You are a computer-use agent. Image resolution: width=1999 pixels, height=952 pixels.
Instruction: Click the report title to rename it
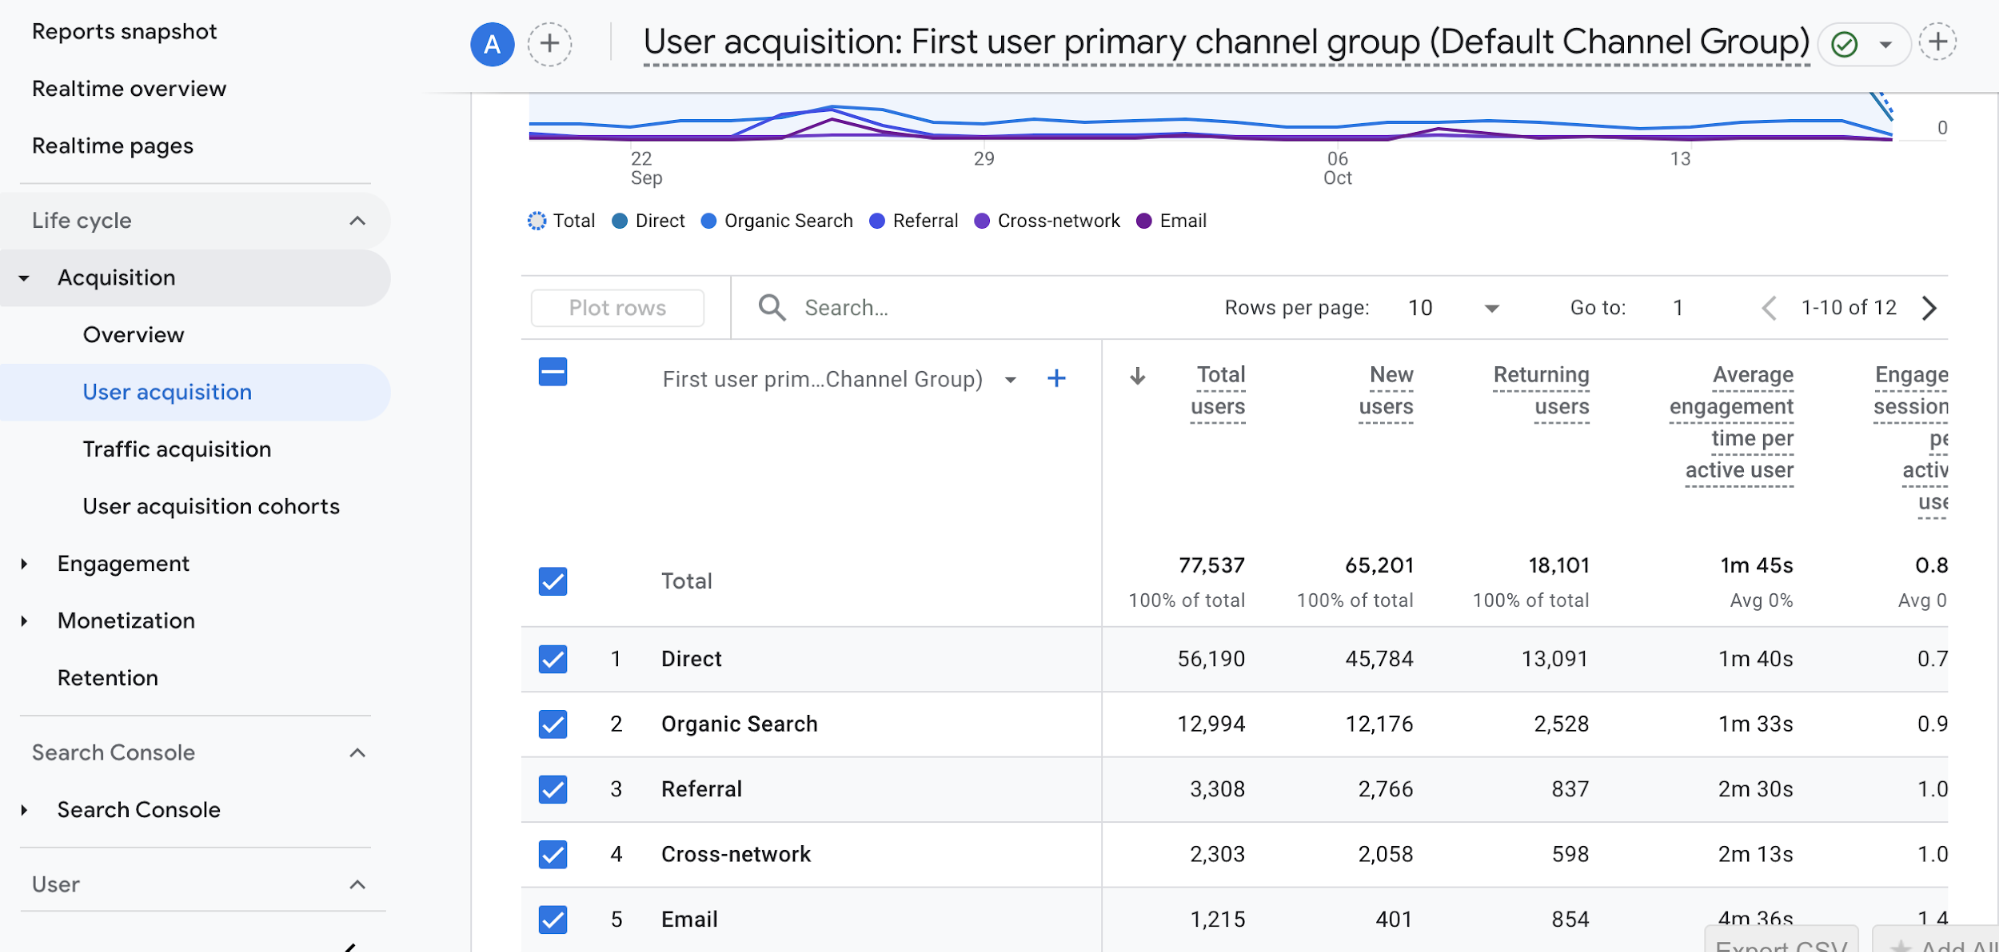point(1227,42)
